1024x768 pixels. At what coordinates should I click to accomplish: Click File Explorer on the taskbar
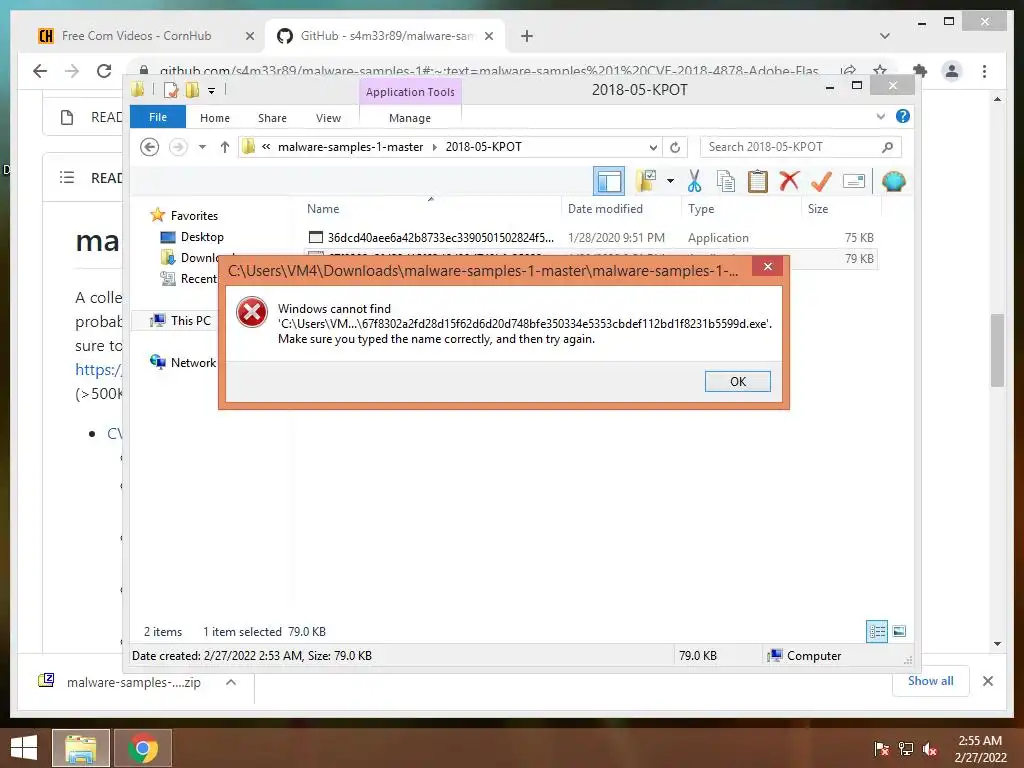pos(81,748)
